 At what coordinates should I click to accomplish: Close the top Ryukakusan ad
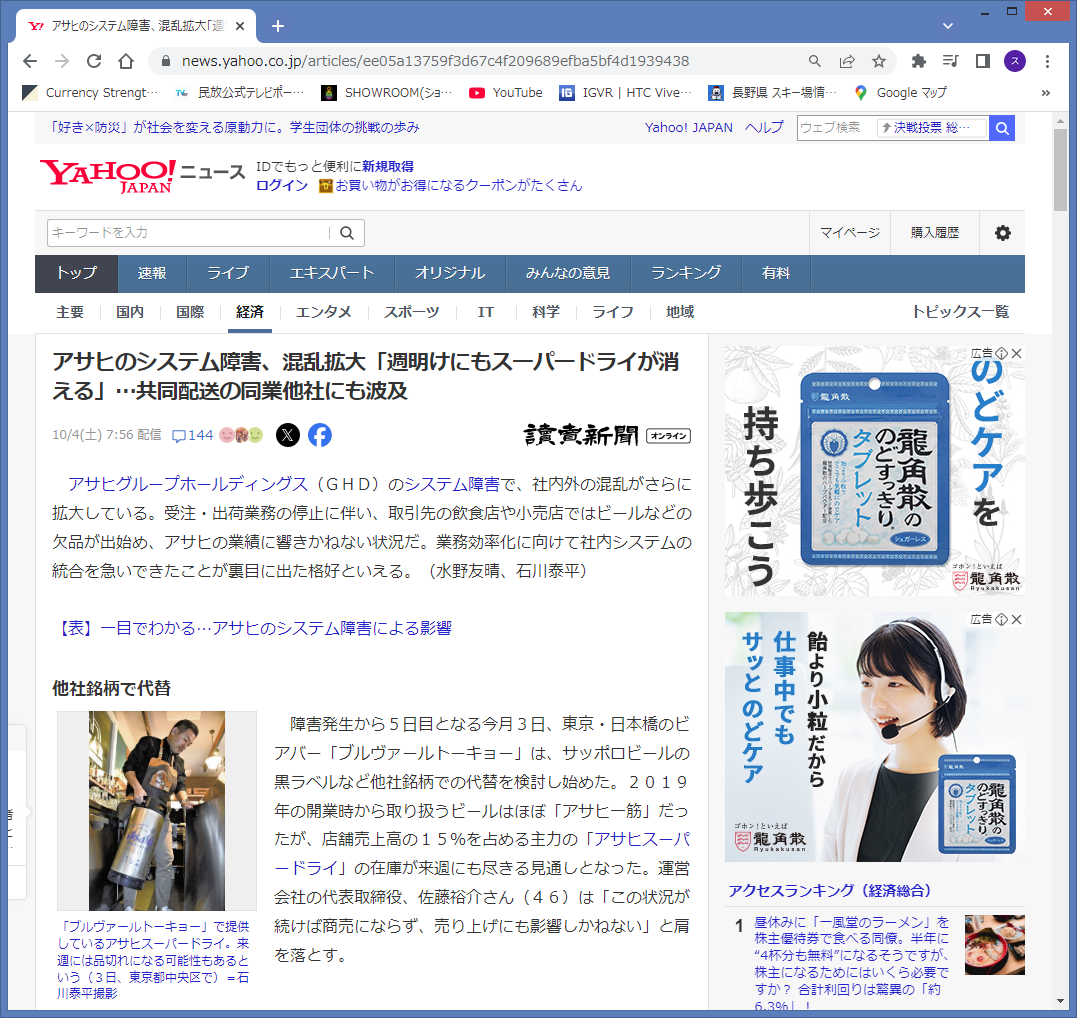click(1016, 354)
